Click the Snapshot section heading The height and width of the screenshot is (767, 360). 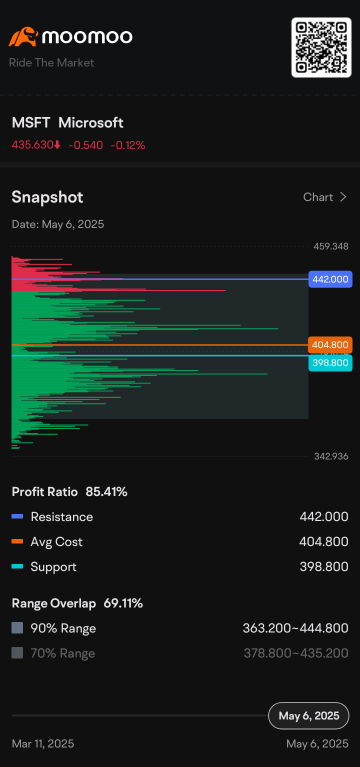pos(47,197)
